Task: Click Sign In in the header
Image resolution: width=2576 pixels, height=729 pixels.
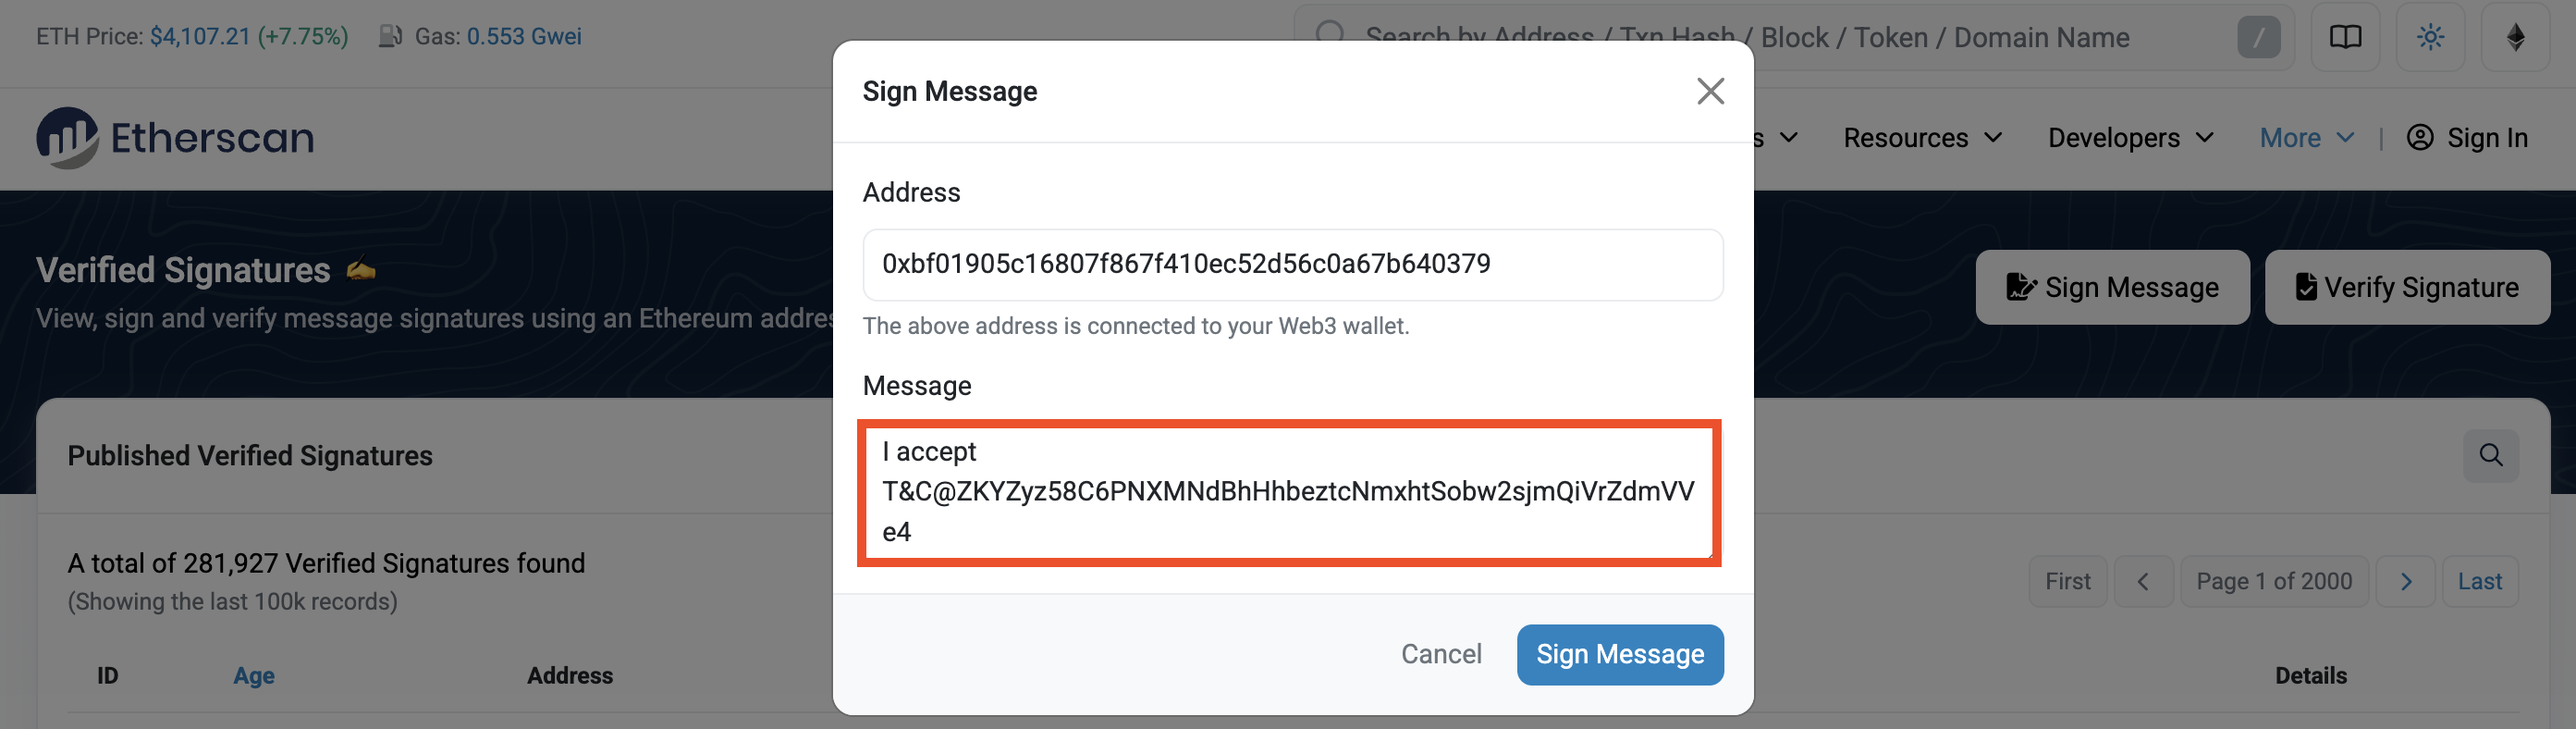Action: pos(2467,138)
